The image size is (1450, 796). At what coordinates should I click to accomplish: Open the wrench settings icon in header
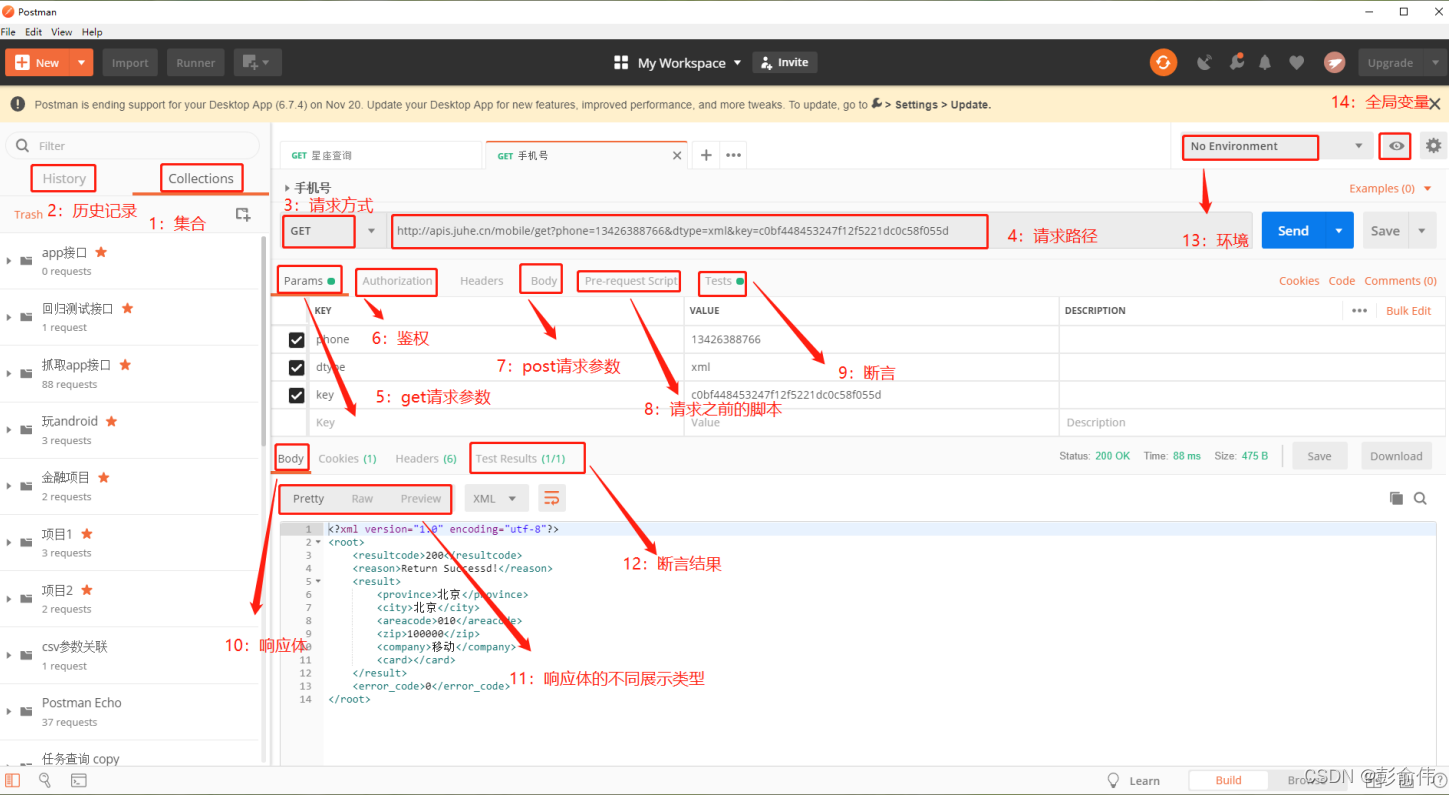pyautogui.click(x=1237, y=62)
